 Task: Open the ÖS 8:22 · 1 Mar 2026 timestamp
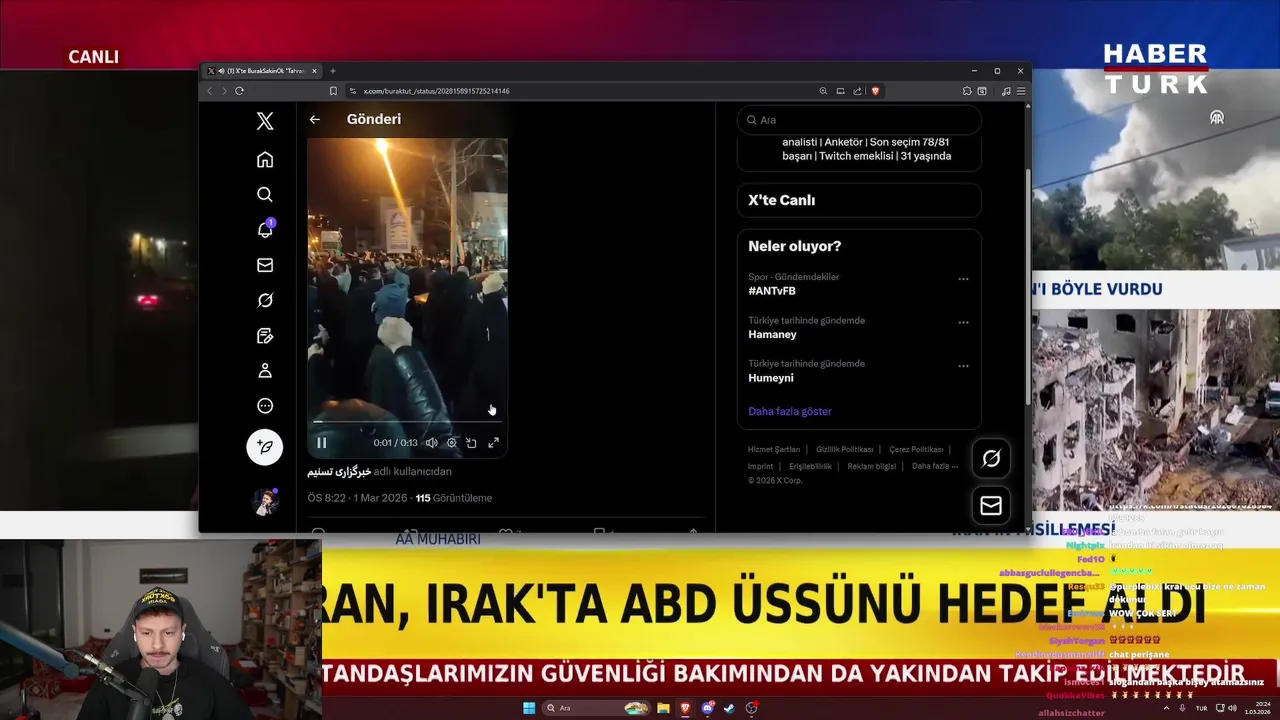point(357,498)
